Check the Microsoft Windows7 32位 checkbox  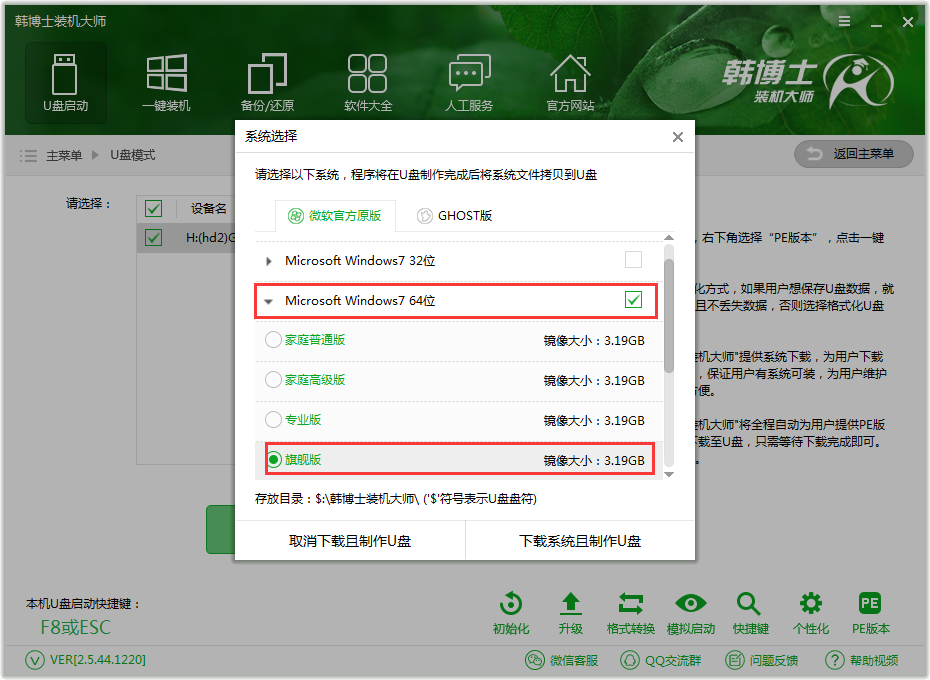coord(633,260)
